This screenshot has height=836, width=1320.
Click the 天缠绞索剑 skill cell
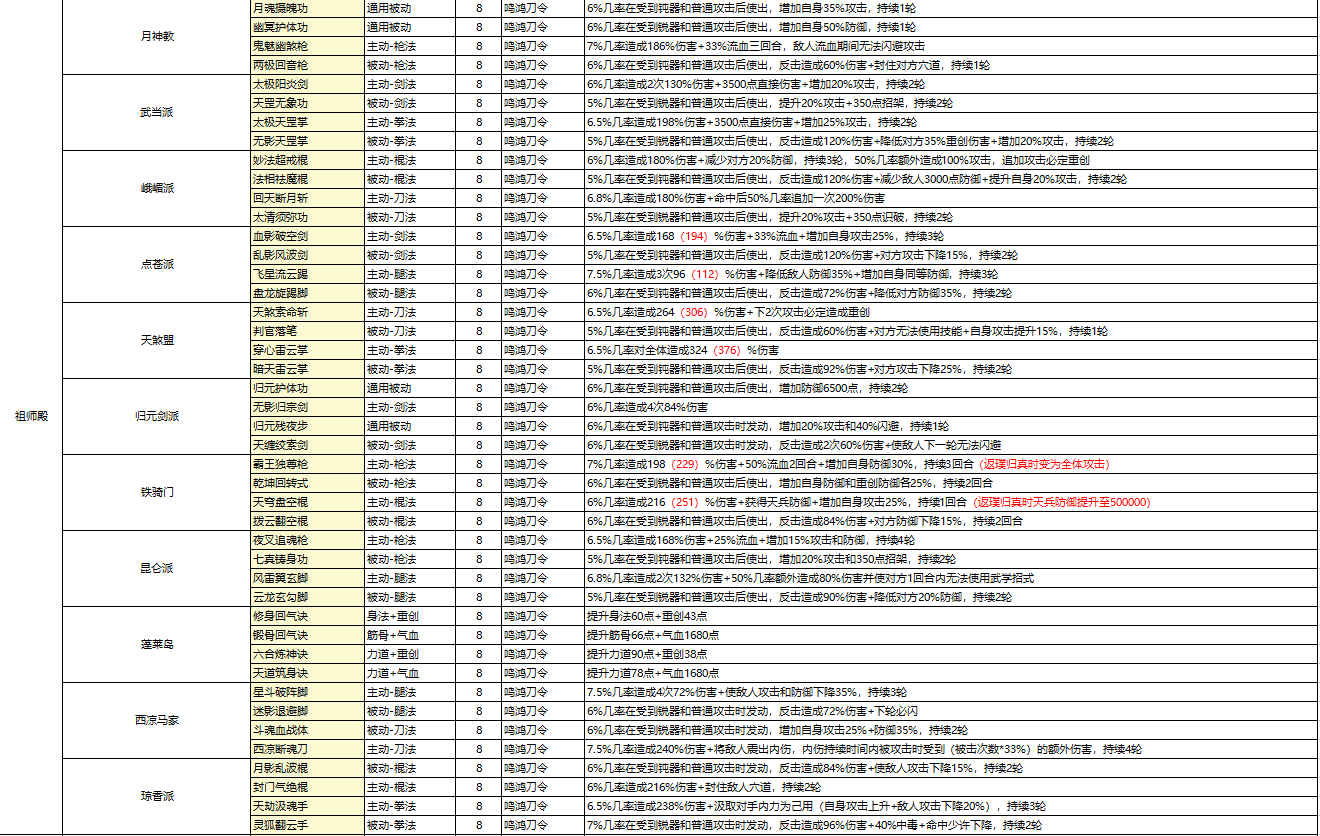[x=307, y=446]
